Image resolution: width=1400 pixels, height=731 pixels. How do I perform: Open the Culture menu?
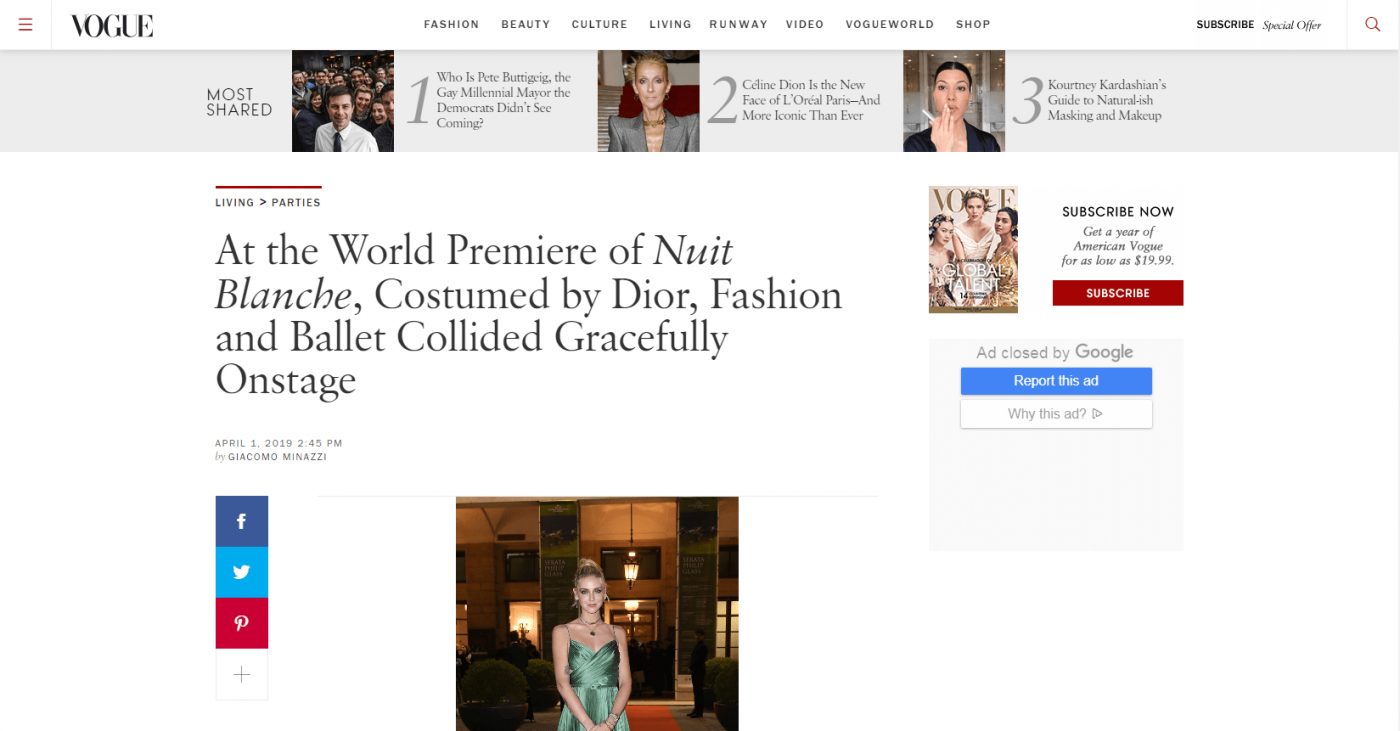pos(600,25)
